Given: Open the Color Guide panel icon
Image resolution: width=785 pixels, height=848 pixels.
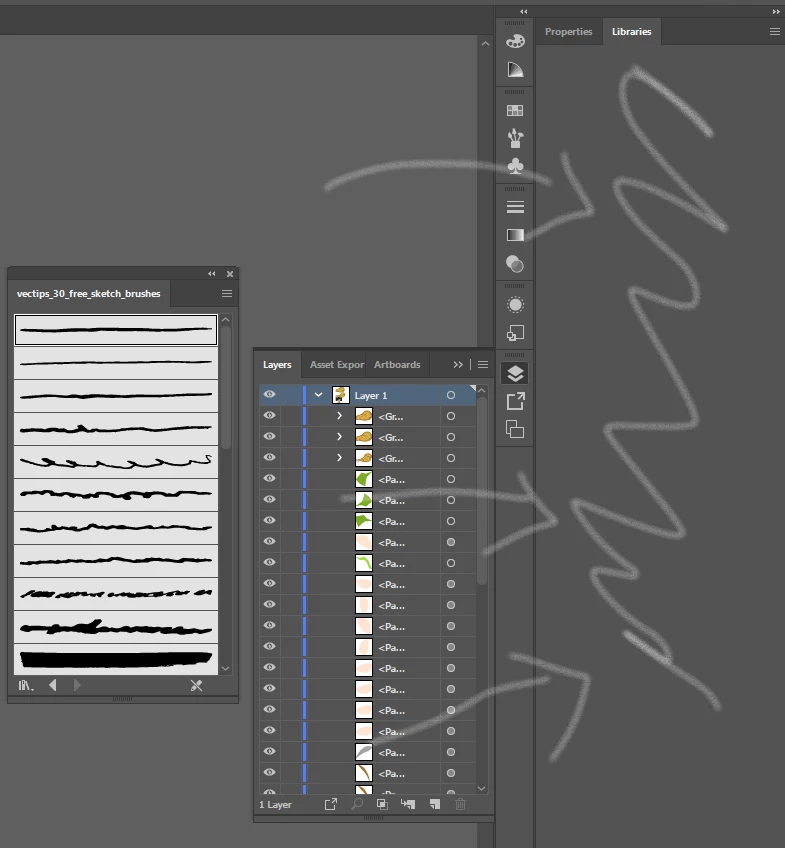Looking at the screenshot, I should [x=515, y=69].
